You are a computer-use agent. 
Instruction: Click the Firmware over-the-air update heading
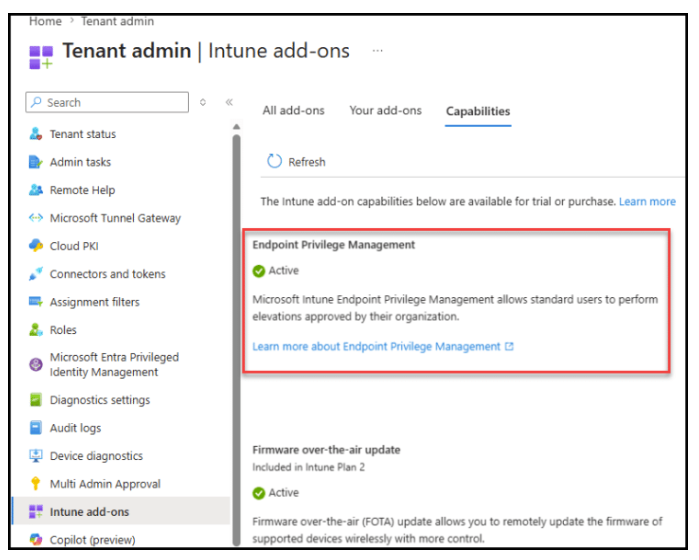point(326,449)
